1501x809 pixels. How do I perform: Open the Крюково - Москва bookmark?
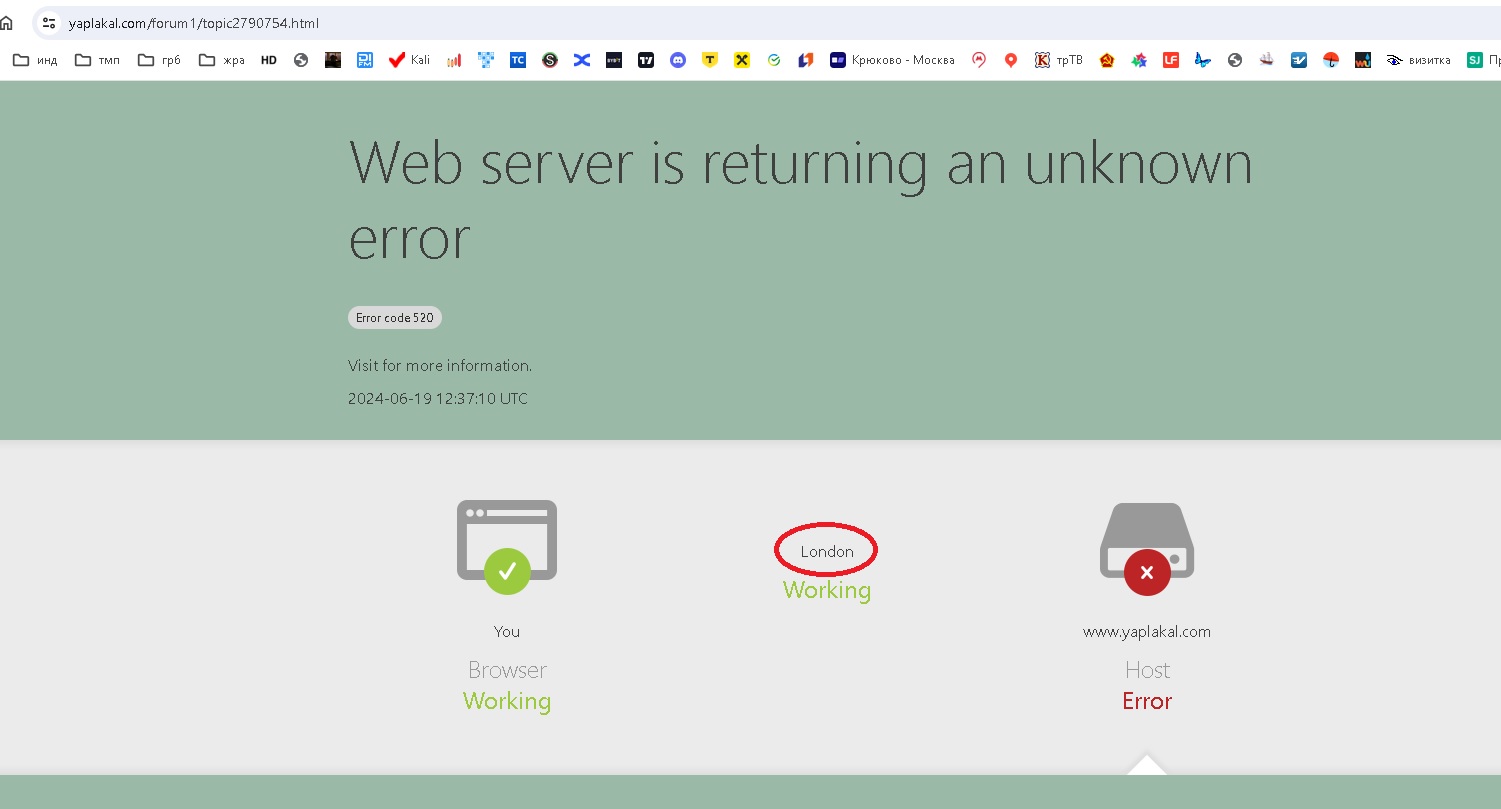[892, 60]
